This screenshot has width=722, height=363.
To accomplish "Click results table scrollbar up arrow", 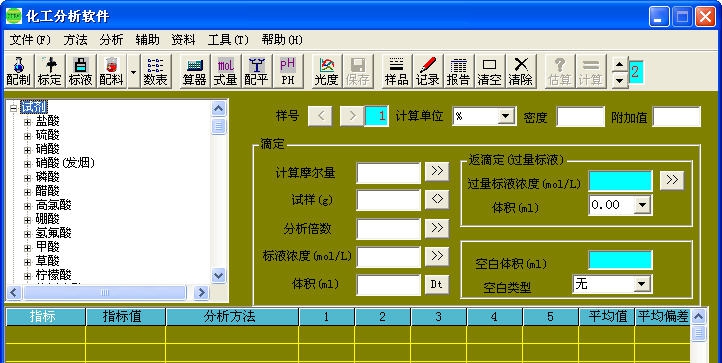I will (x=698, y=316).
